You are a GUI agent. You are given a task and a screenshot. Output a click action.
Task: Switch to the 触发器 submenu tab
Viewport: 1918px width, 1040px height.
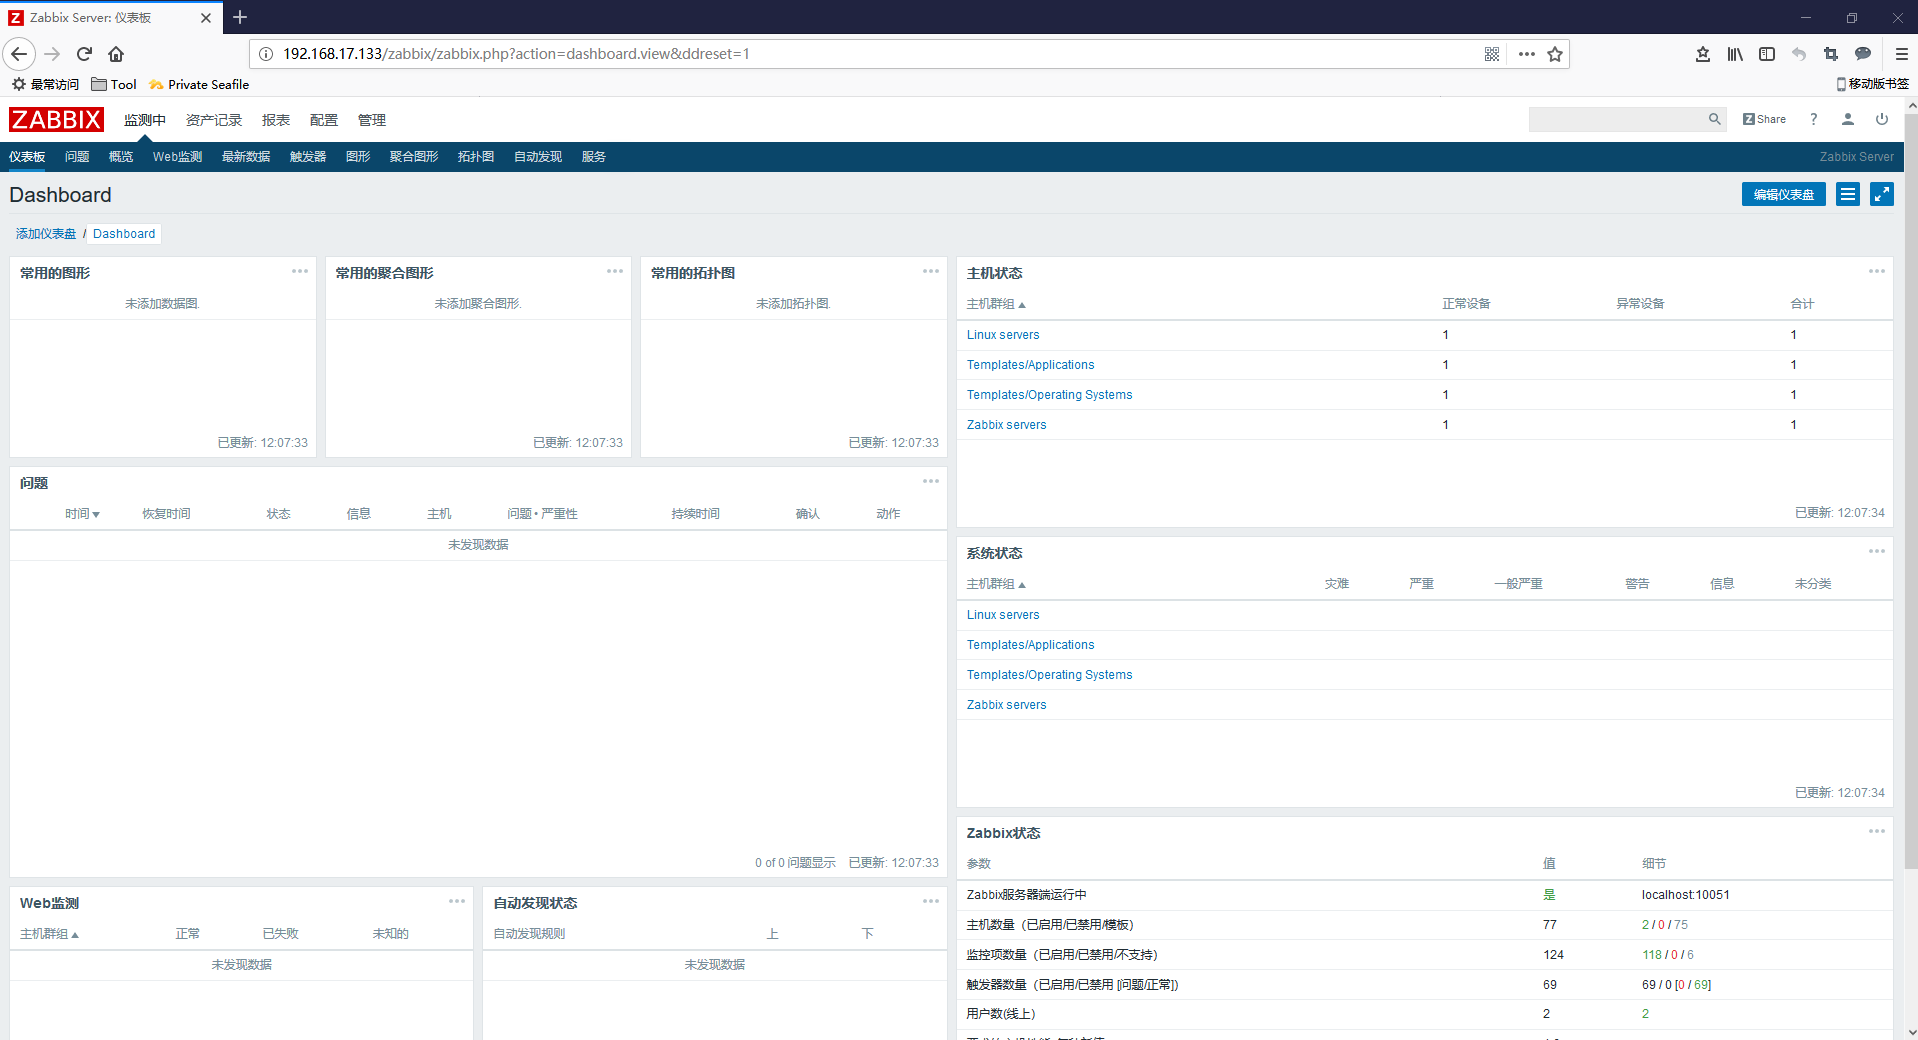[x=308, y=157]
